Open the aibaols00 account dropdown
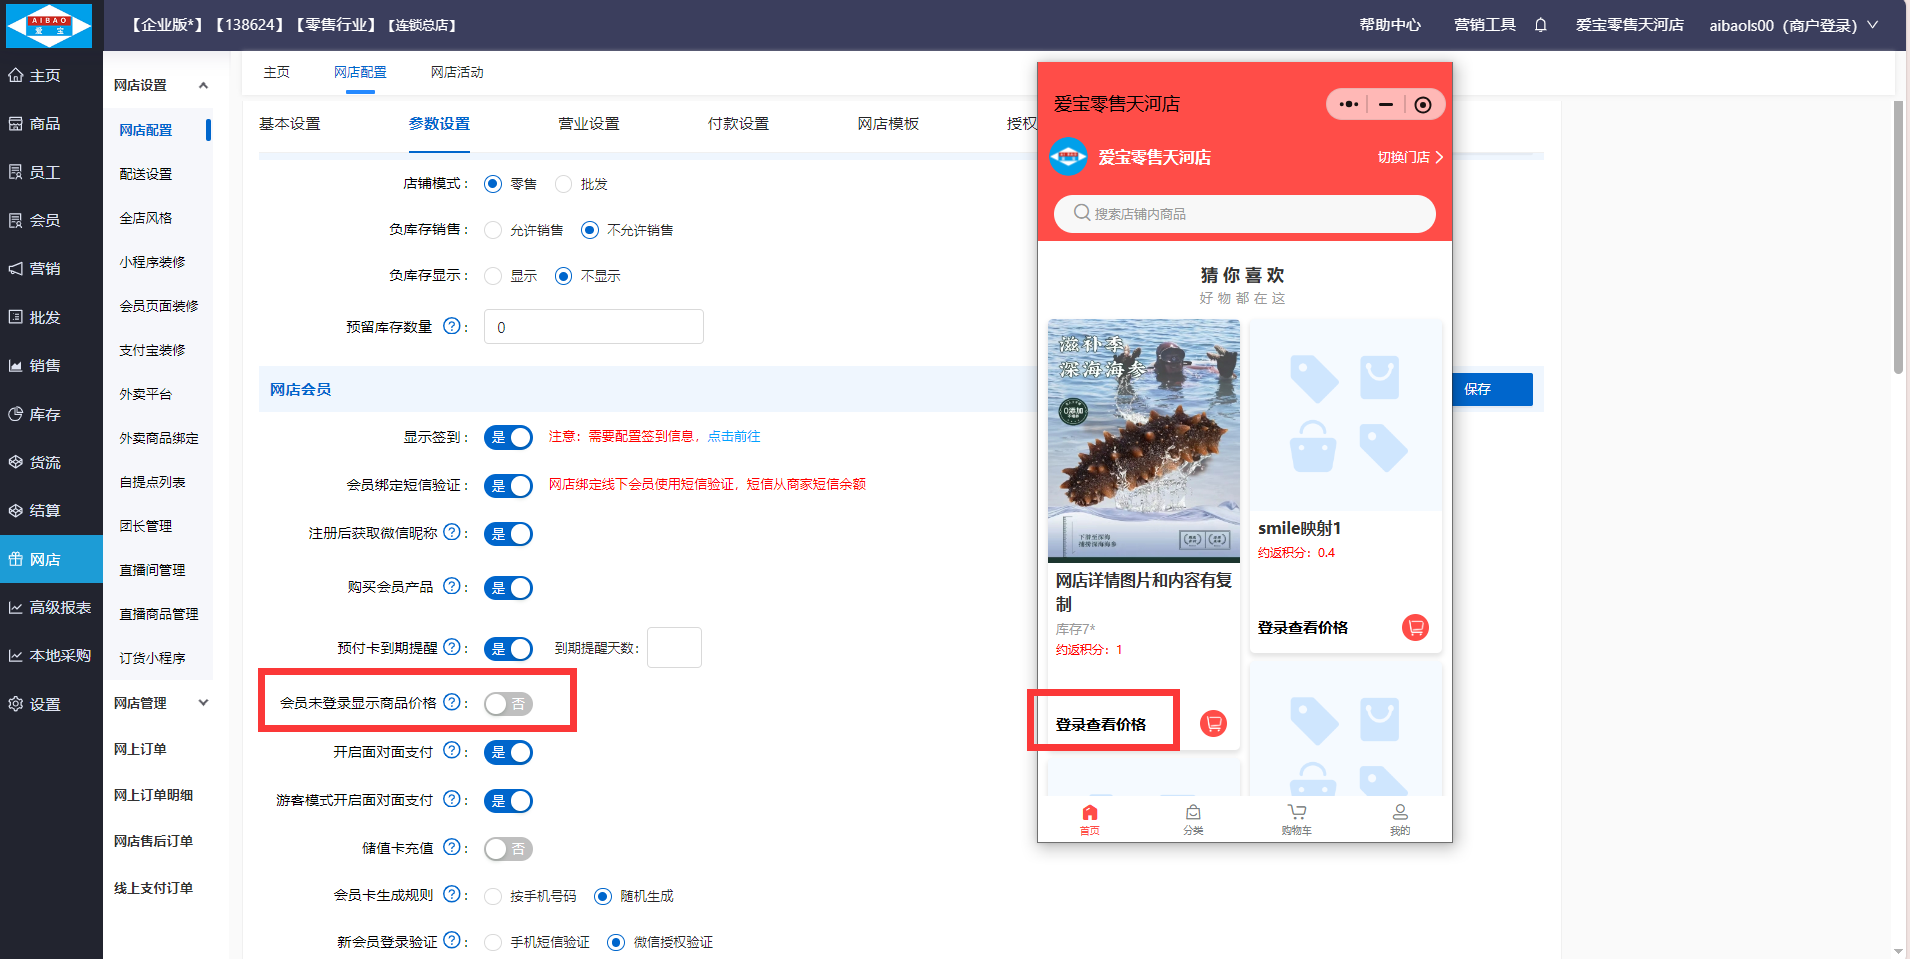1910x959 pixels. pyautogui.click(x=1792, y=25)
